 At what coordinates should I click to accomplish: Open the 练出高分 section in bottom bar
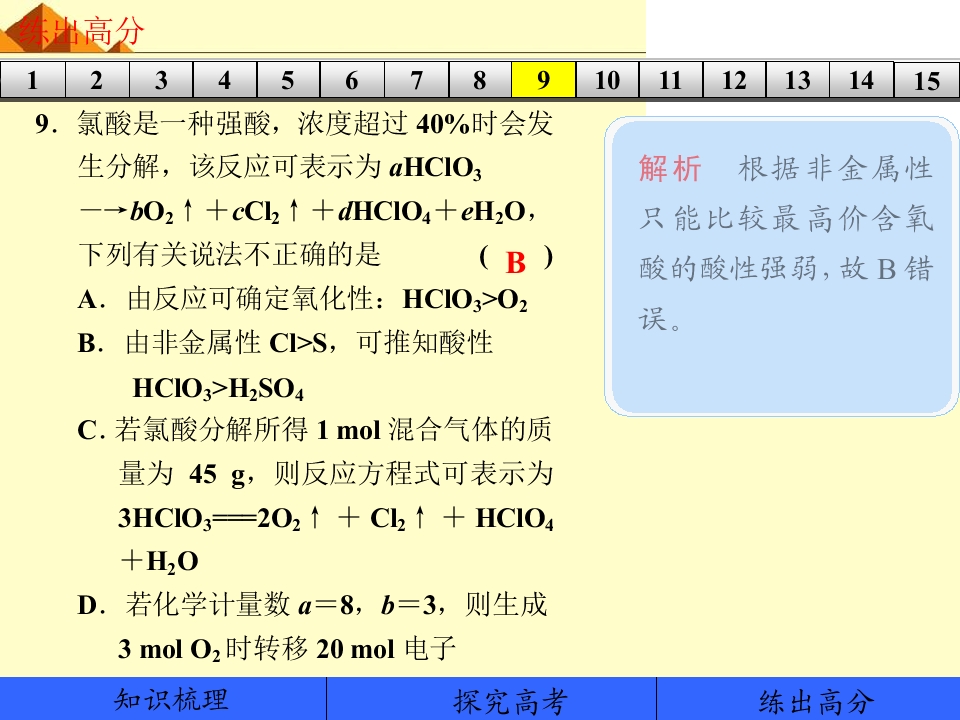coord(808,699)
